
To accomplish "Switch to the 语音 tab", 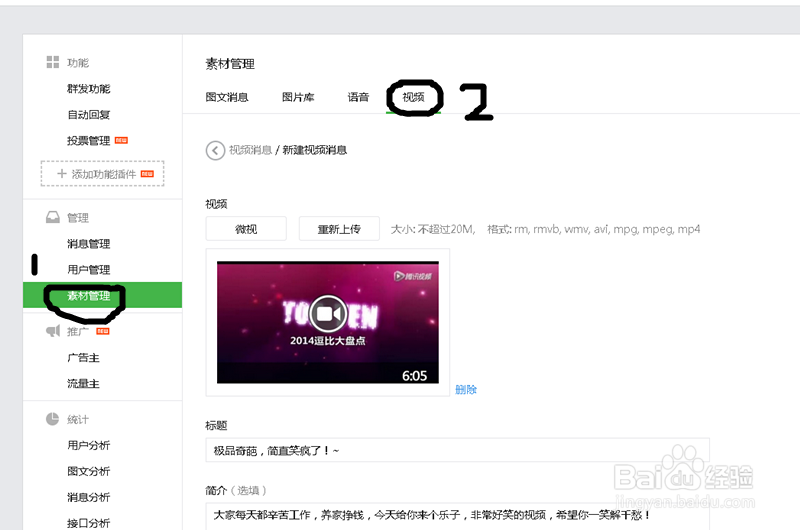I will (x=358, y=97).
